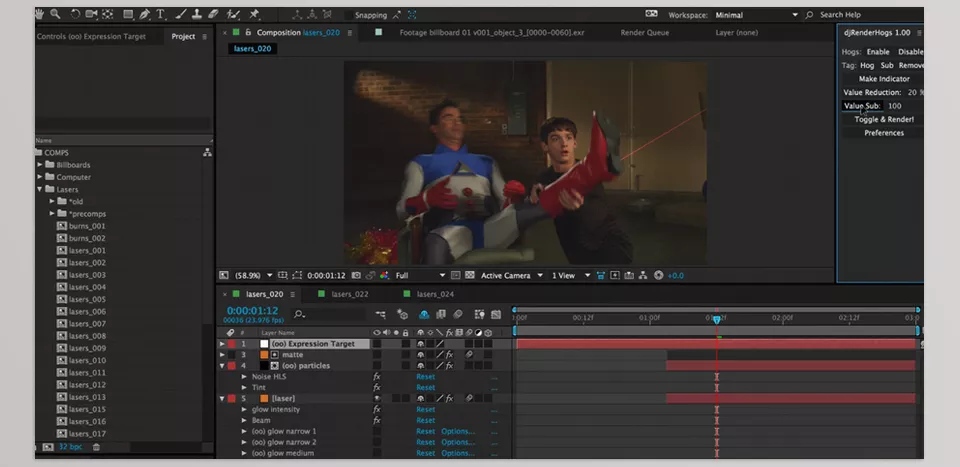Click label color of Expression Target layer
Viewport: 960px width, 467px height.
(x=231, y=344)
